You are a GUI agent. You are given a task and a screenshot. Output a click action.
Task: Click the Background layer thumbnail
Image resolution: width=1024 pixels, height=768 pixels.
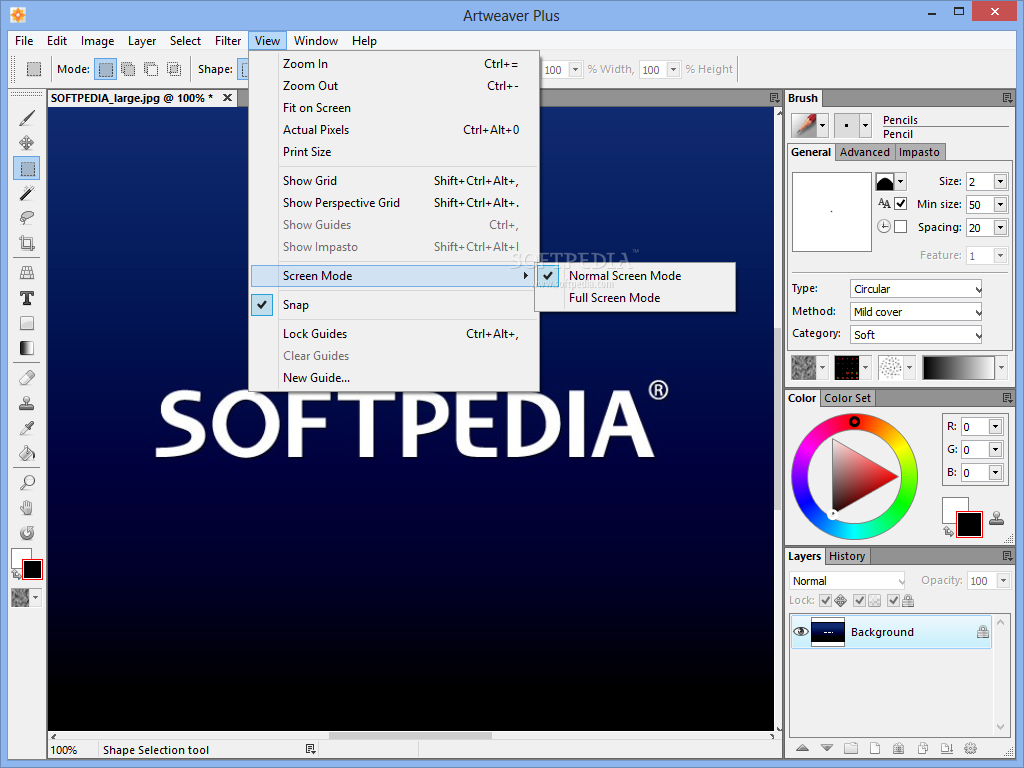[827, 632]
